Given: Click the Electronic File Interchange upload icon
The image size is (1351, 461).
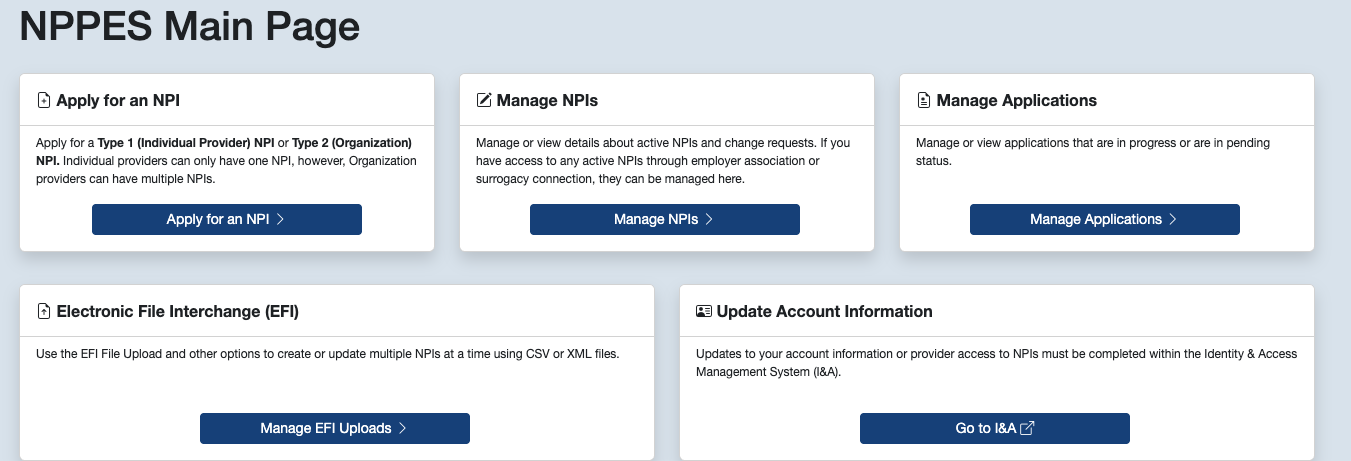Looking at the screenshot, I should click(43, 312).
